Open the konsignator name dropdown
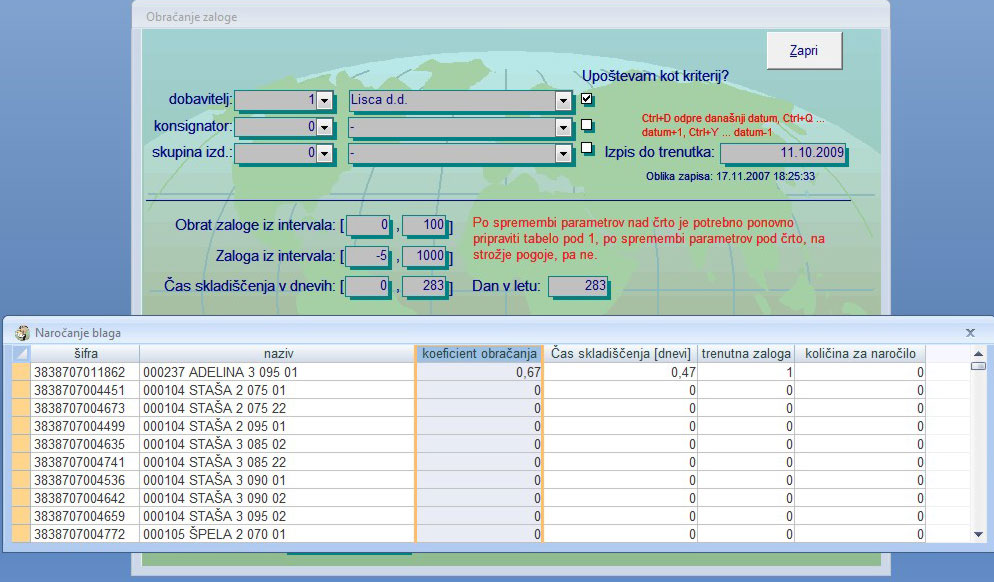The width and height of the screenshot is (994, 582). pyautogui.click(x=563, y=128)
